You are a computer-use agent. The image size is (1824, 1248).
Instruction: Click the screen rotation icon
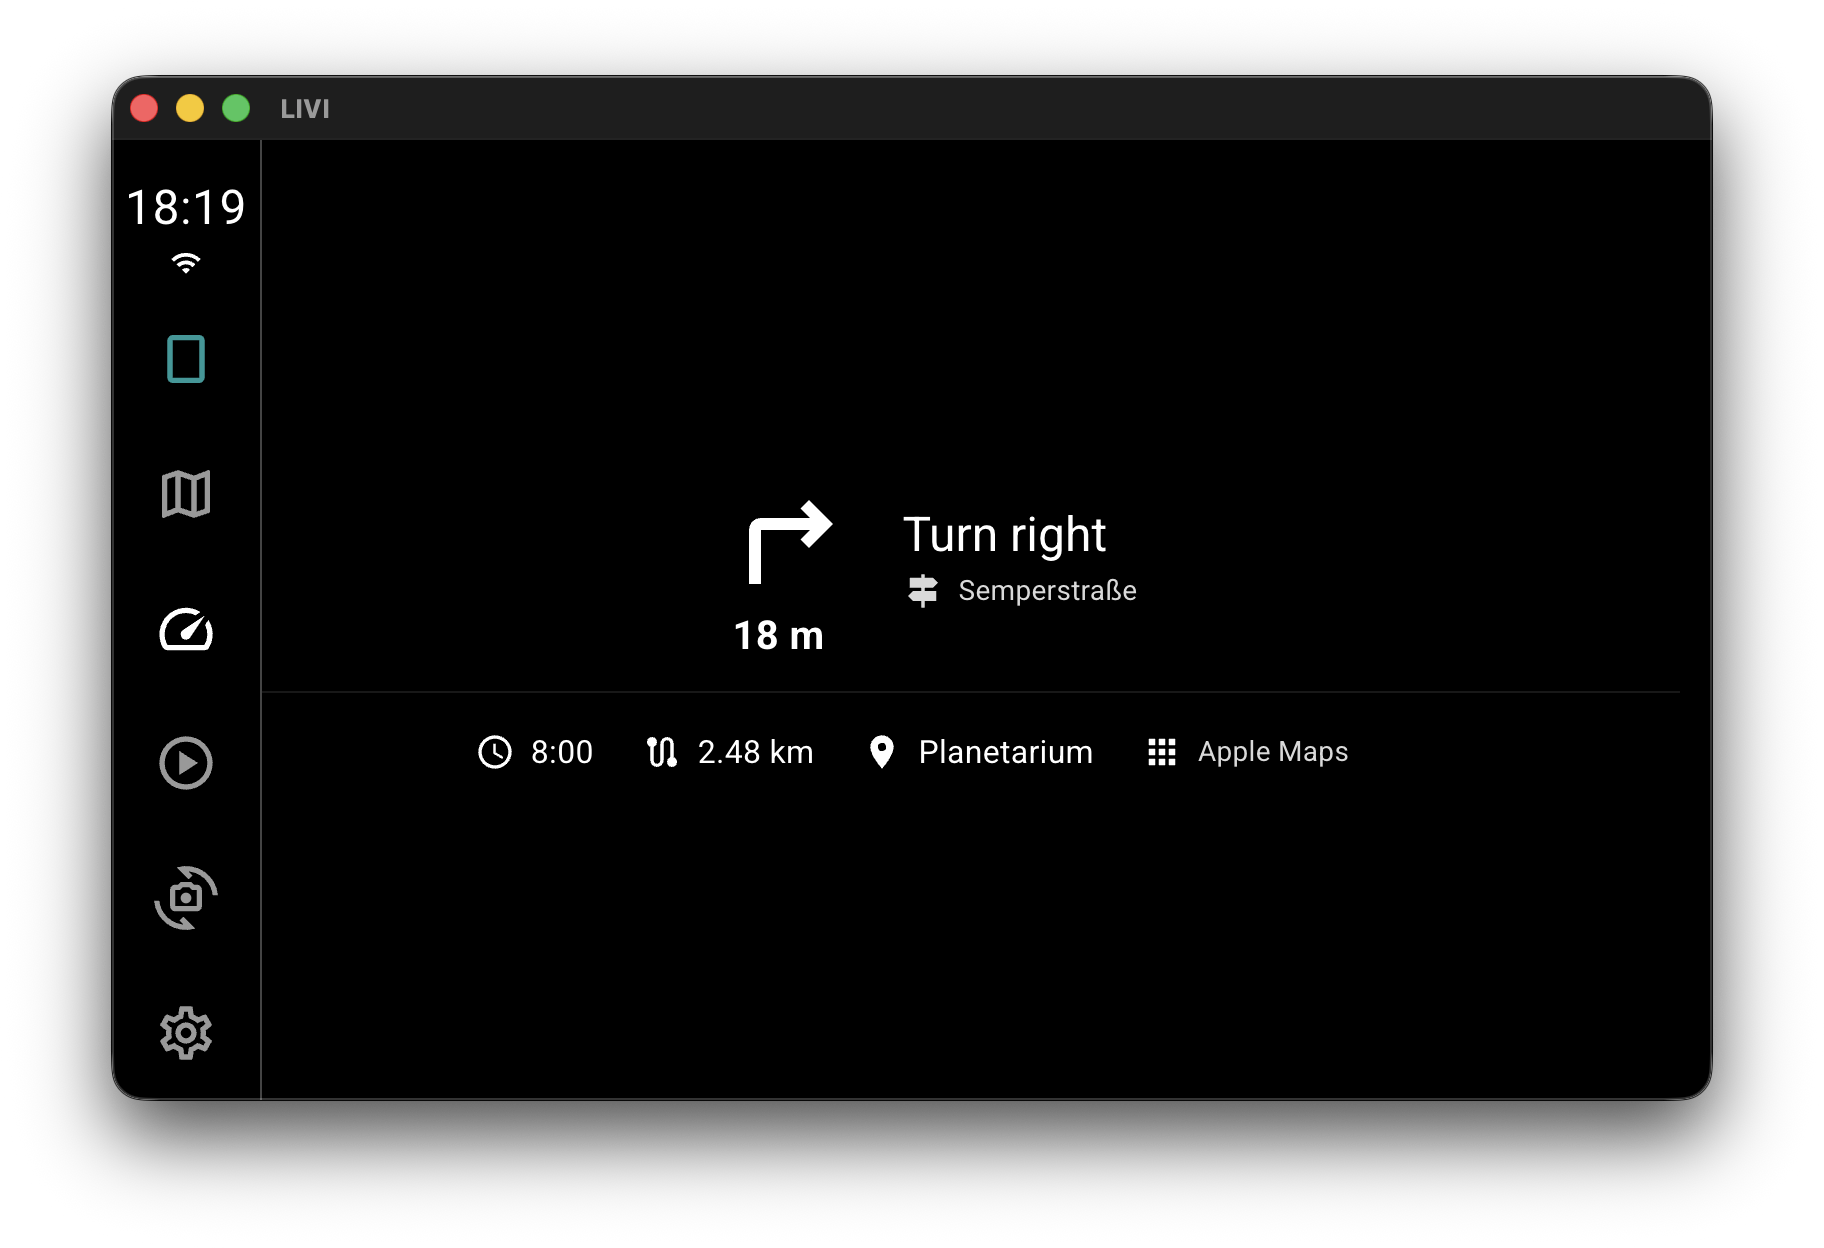click(186, 898)
